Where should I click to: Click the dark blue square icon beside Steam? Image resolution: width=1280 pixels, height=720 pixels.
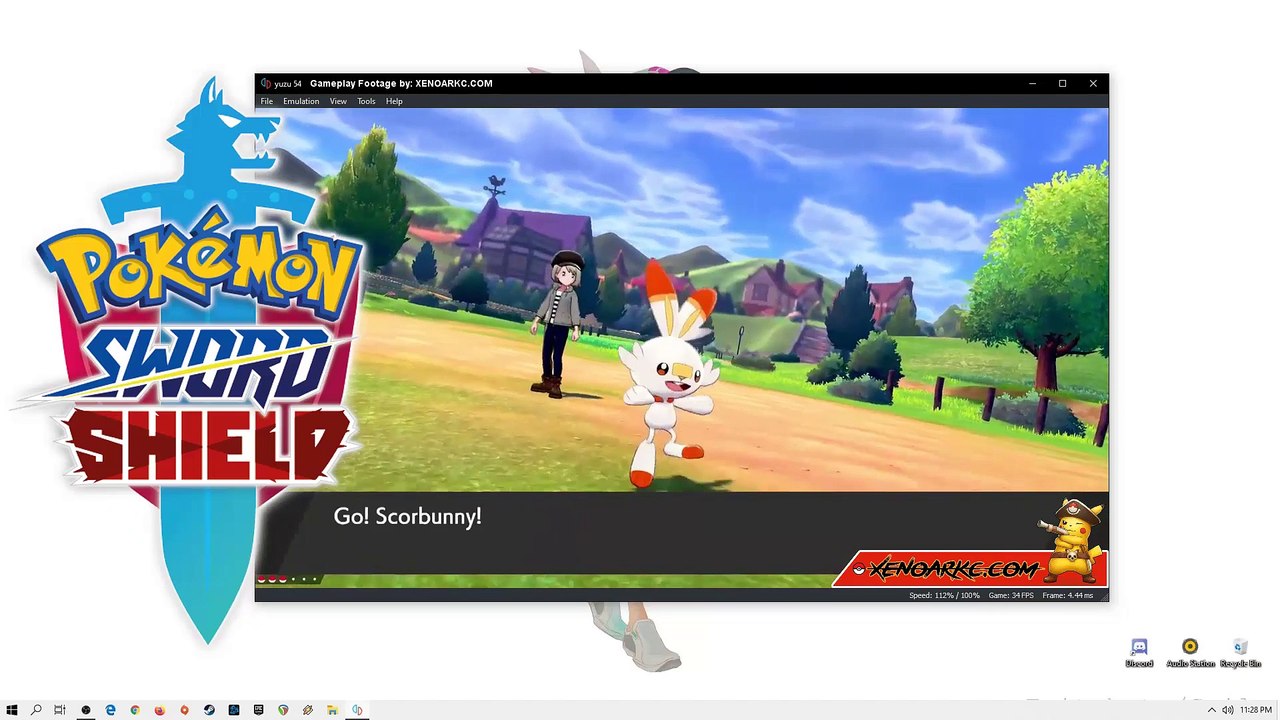tap(234, 710)
